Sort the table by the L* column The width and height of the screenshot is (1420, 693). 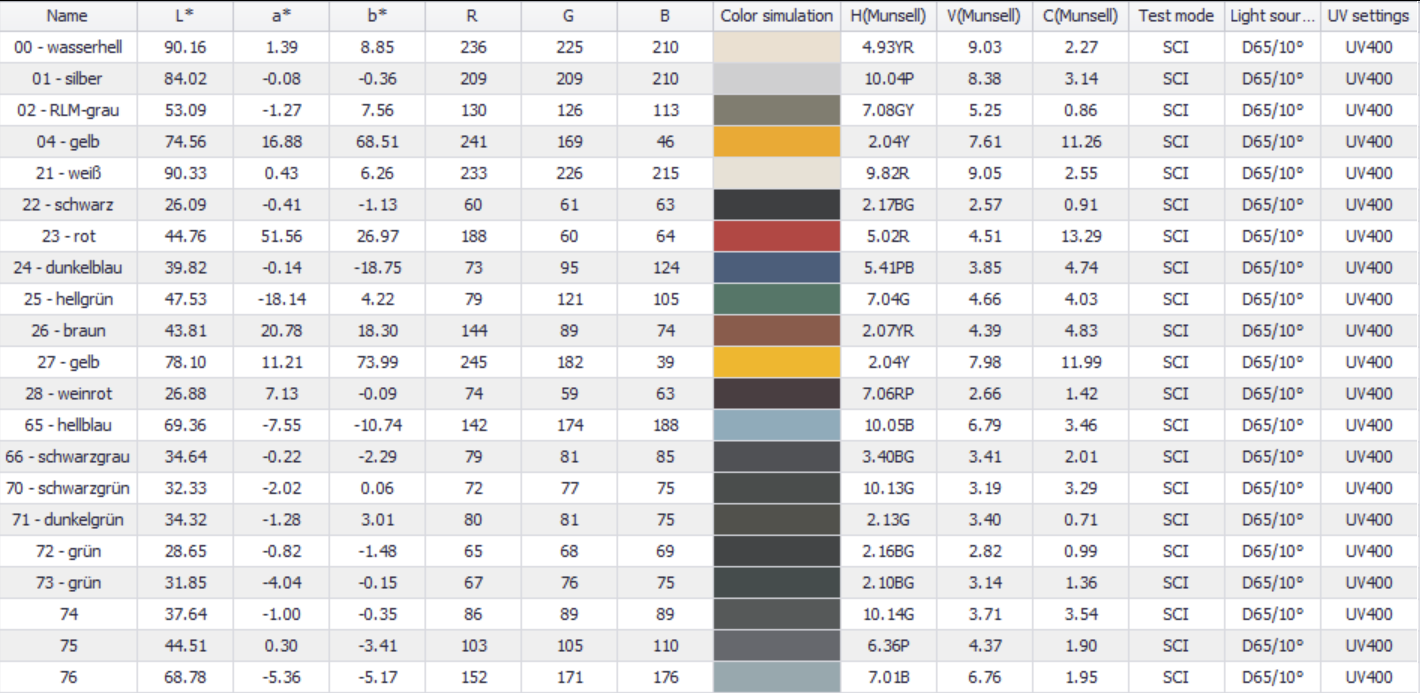click(x=183, y=16)
